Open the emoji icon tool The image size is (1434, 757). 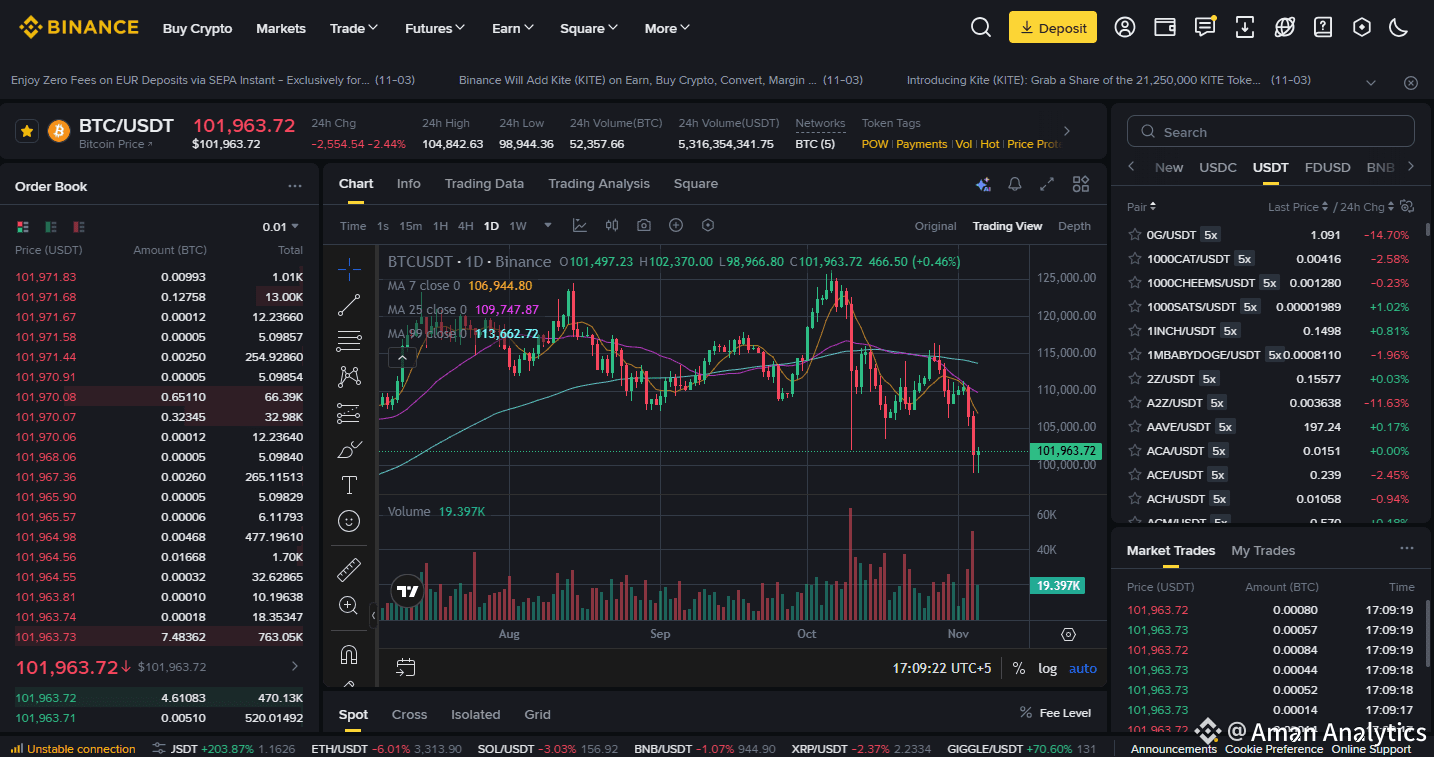(349, 521)
